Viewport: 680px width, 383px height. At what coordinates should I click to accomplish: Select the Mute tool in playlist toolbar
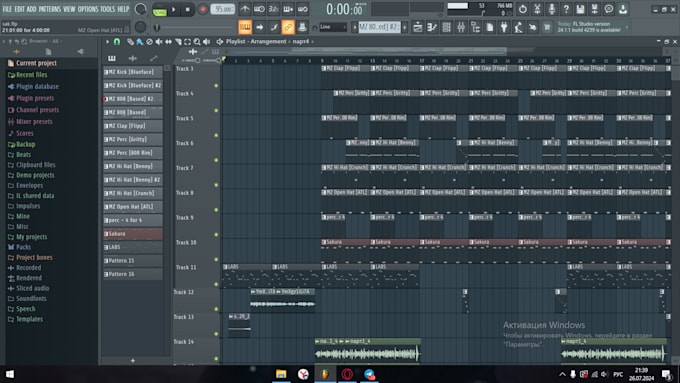tap(159, 42)
